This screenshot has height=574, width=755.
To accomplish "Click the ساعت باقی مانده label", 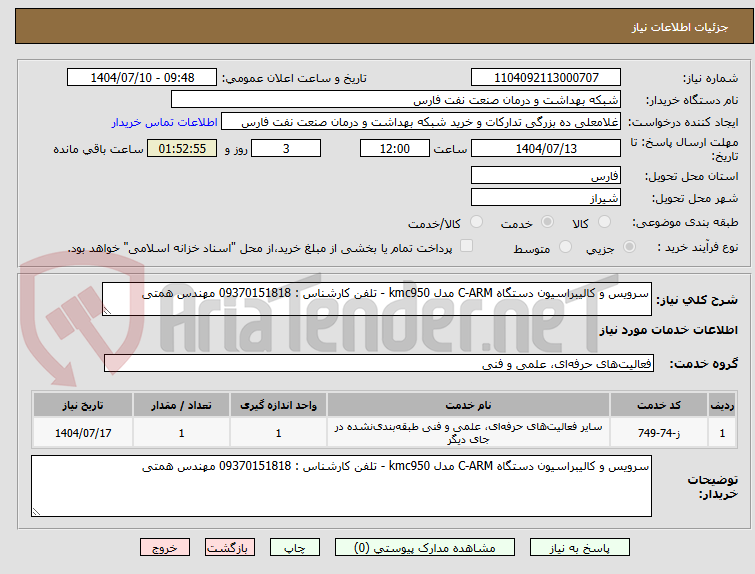I will [x=98, y=149].
